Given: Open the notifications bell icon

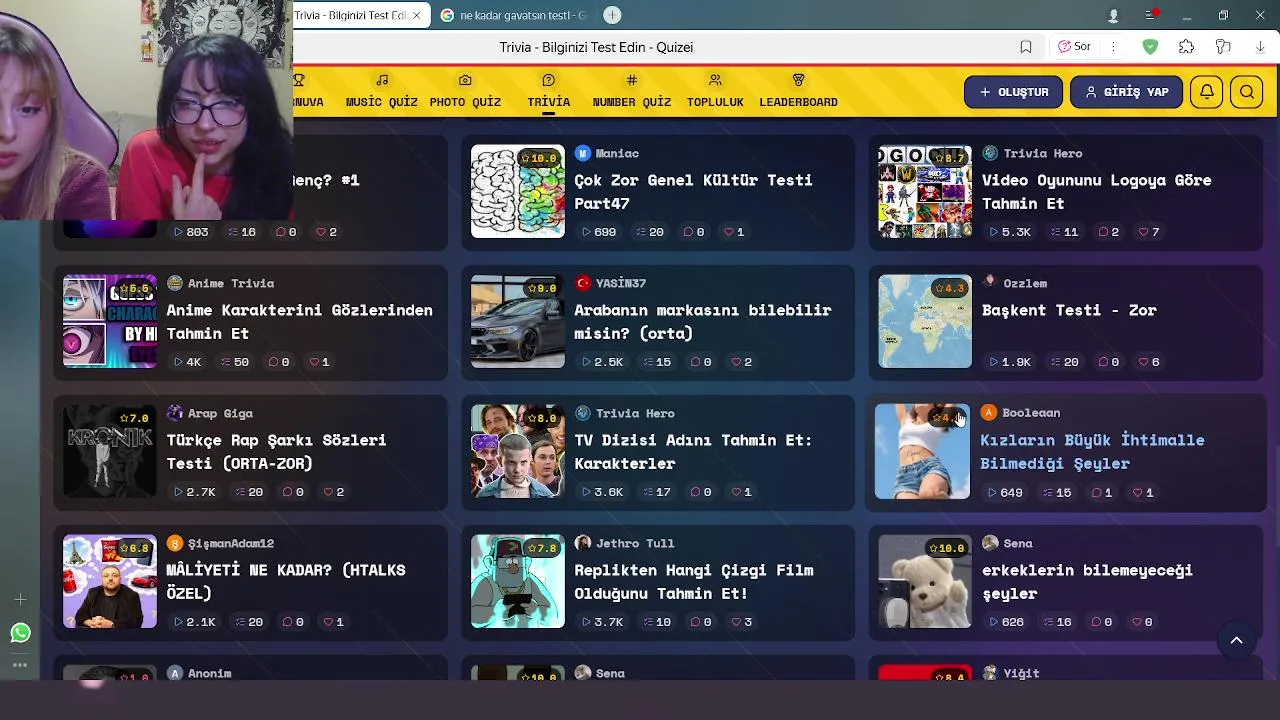Looking at the screenshot, I should tap(1207, 92).
